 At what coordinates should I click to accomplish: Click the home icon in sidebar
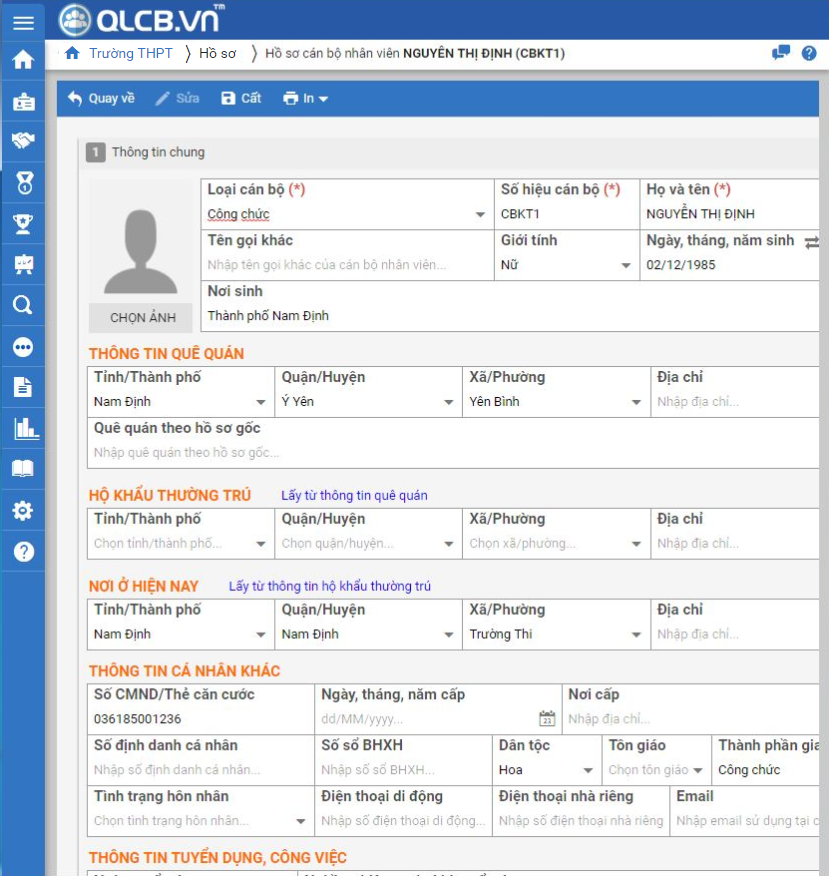(22, 60)
